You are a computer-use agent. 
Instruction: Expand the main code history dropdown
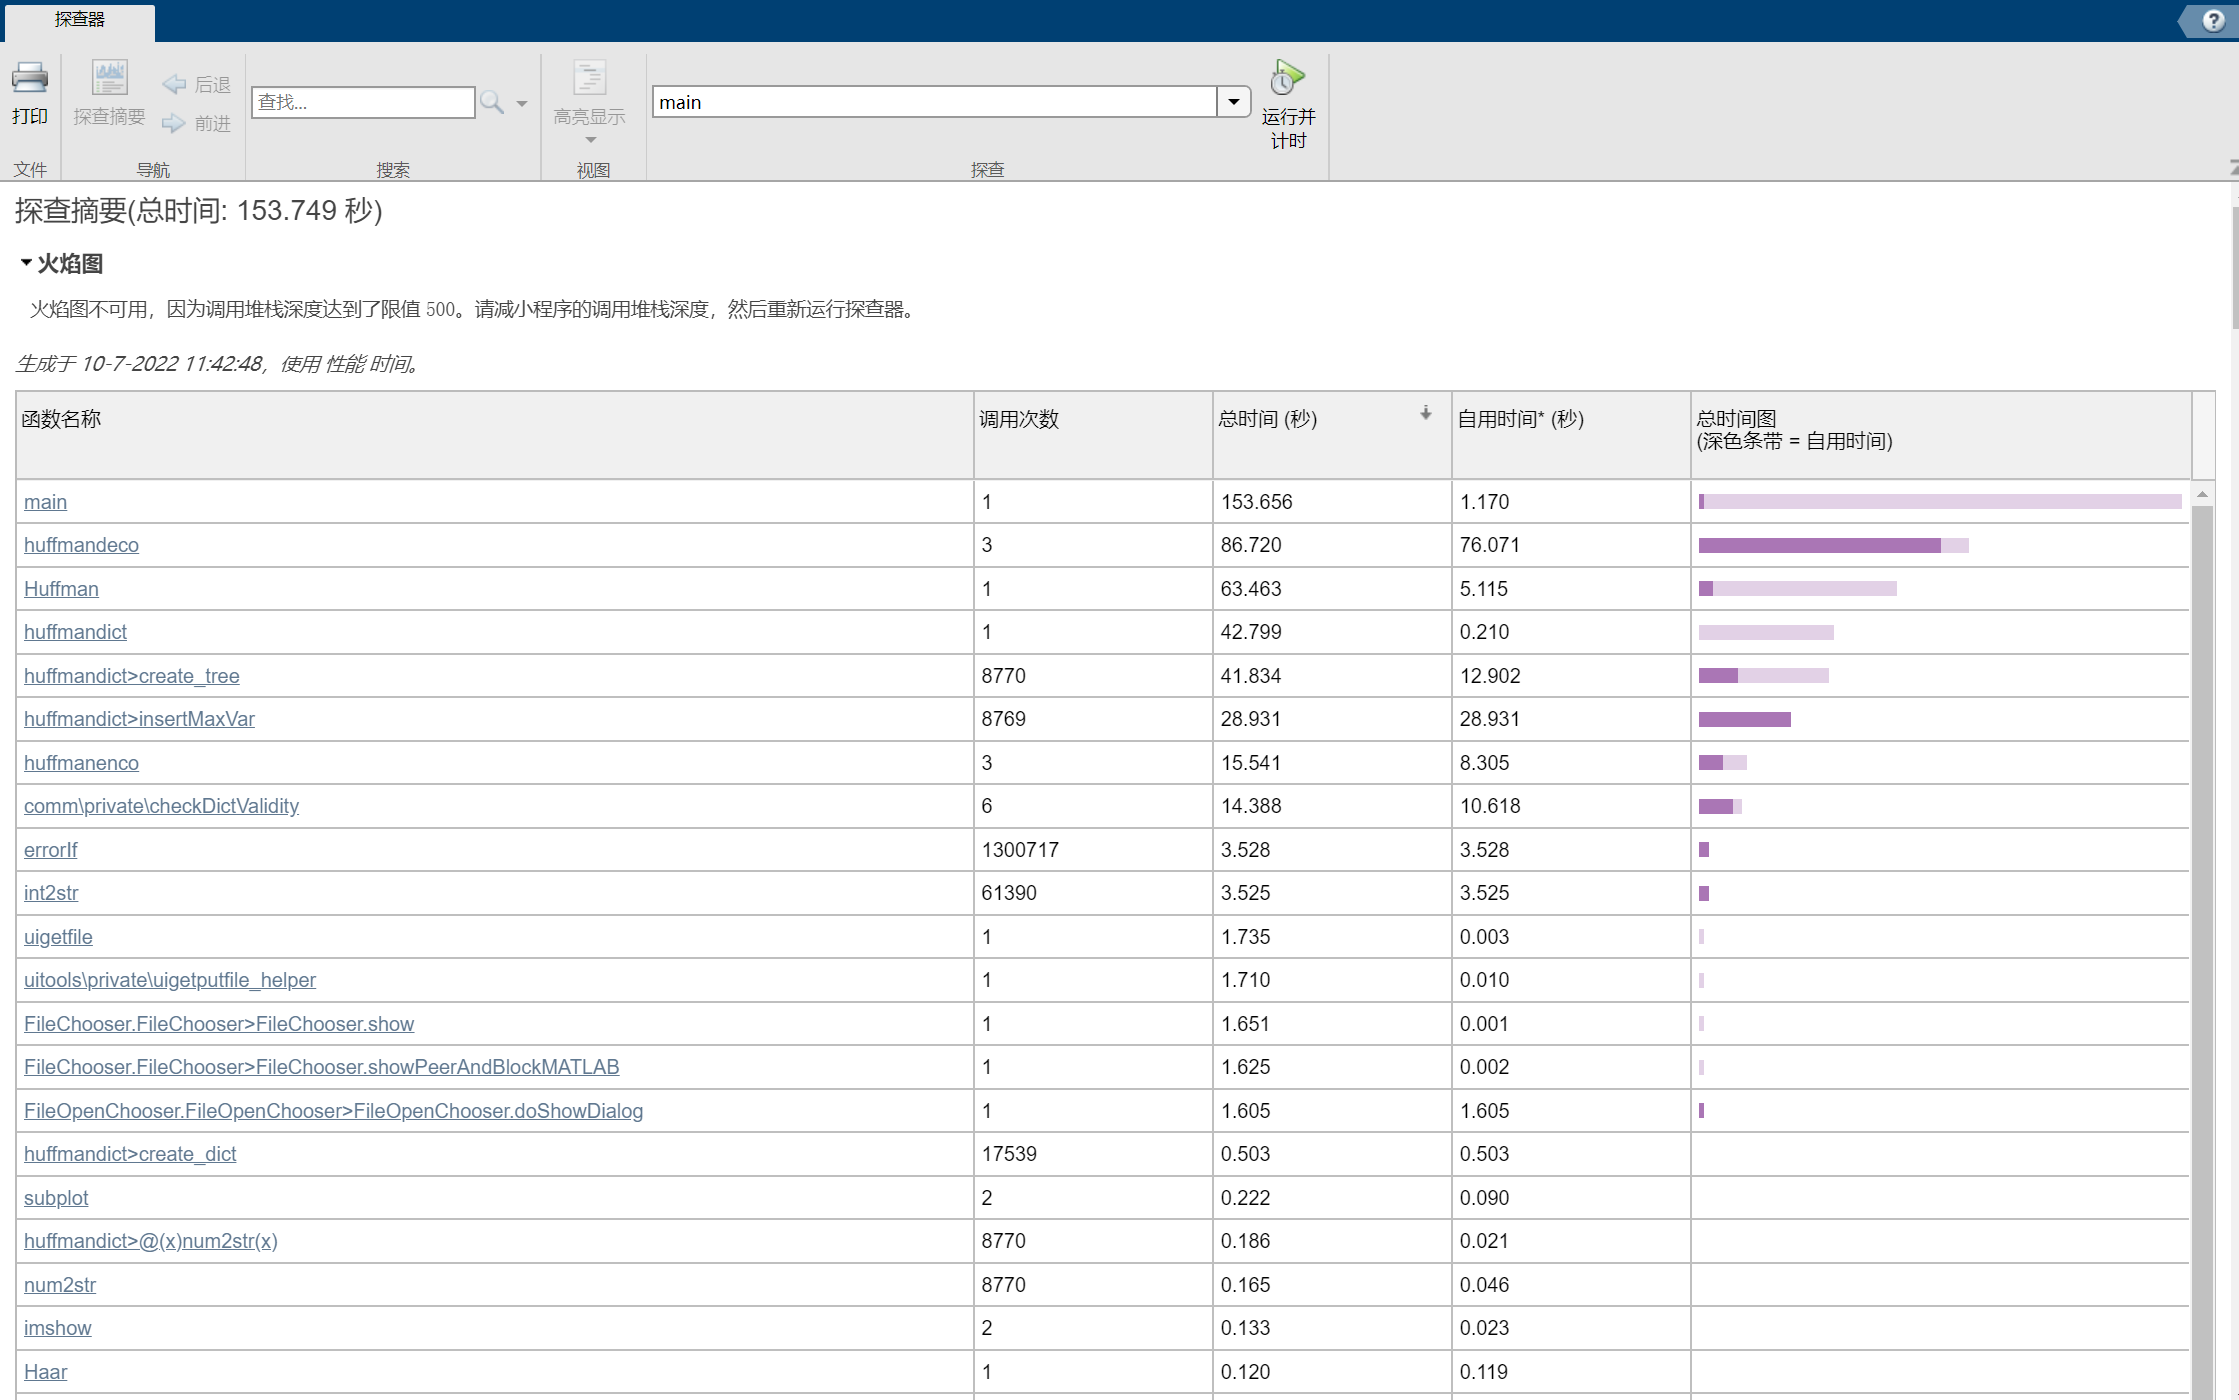[x=1233, y=102]
